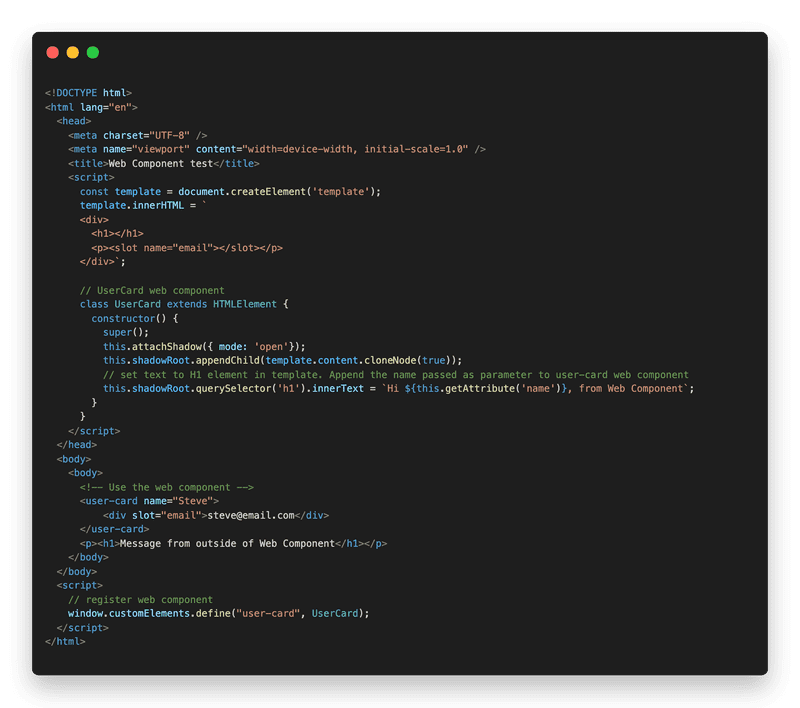Click the "window.customElements.define" line
This screenshot has height=708, width=800.
tap(218, 613)
